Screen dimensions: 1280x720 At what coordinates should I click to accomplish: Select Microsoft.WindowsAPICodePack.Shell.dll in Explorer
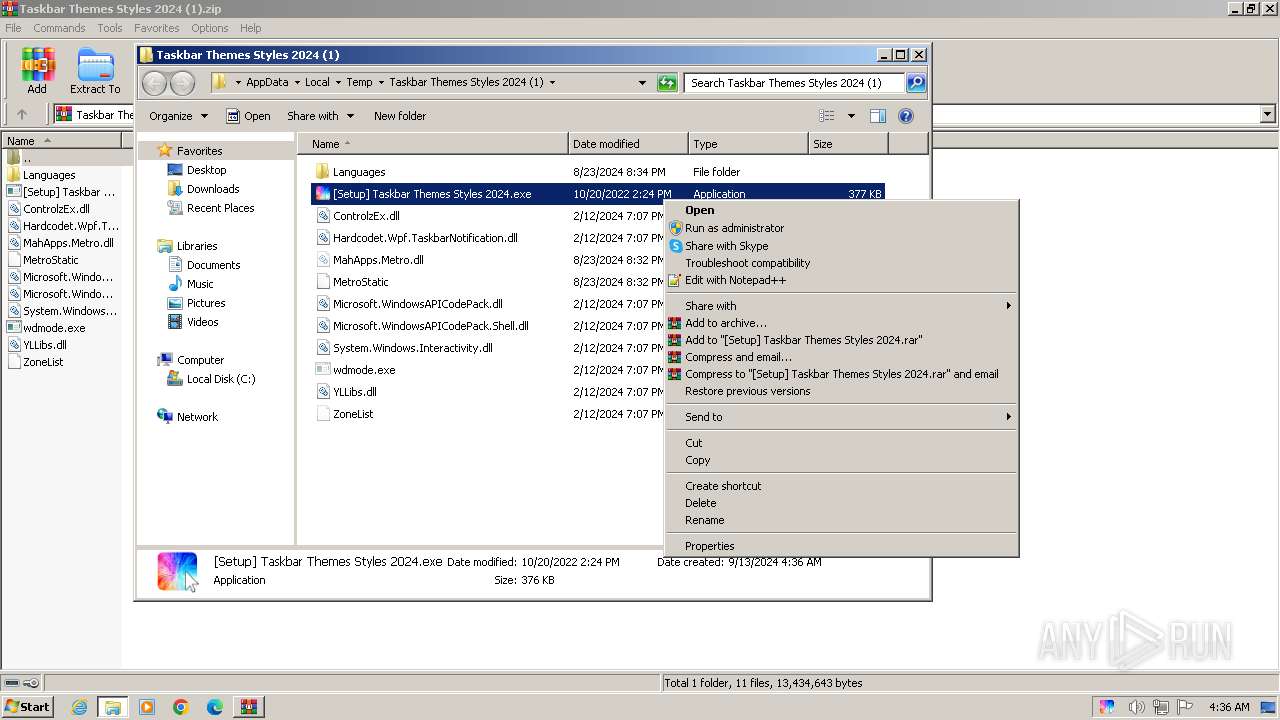[430, 326]
